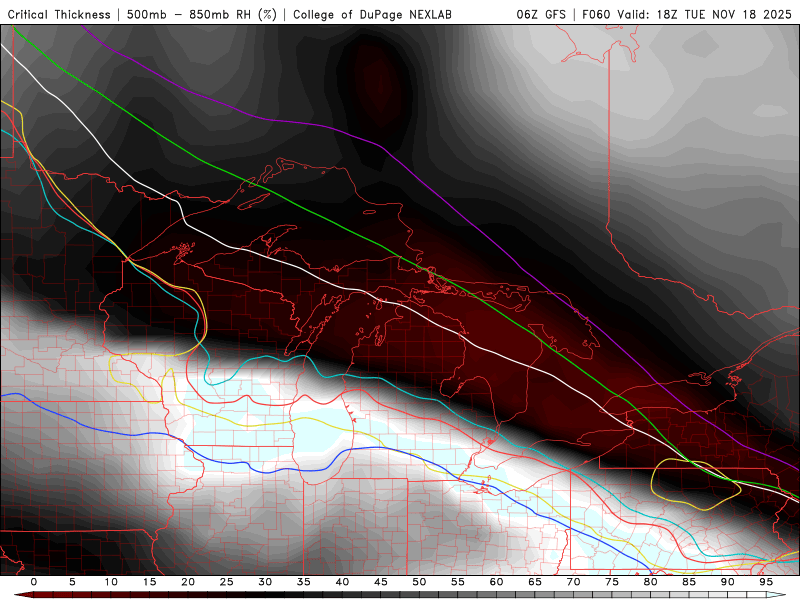Click the colorbar value label "10"
Viewport: 800px width, 600px height.
pyautogui.click(x=111, y=582)
